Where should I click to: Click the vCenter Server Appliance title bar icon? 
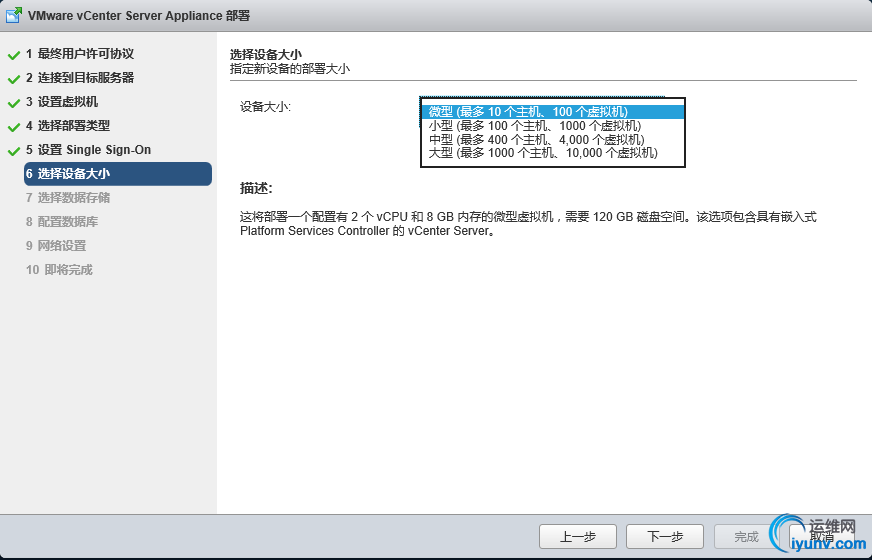(x=13, y=15)
